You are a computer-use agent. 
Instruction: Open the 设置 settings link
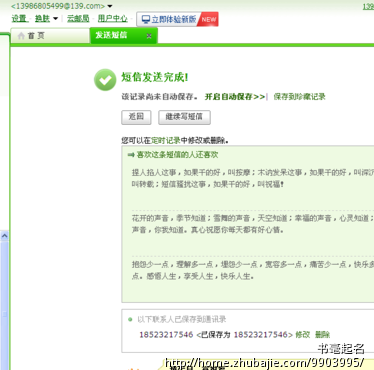click(x=19, y=19)
